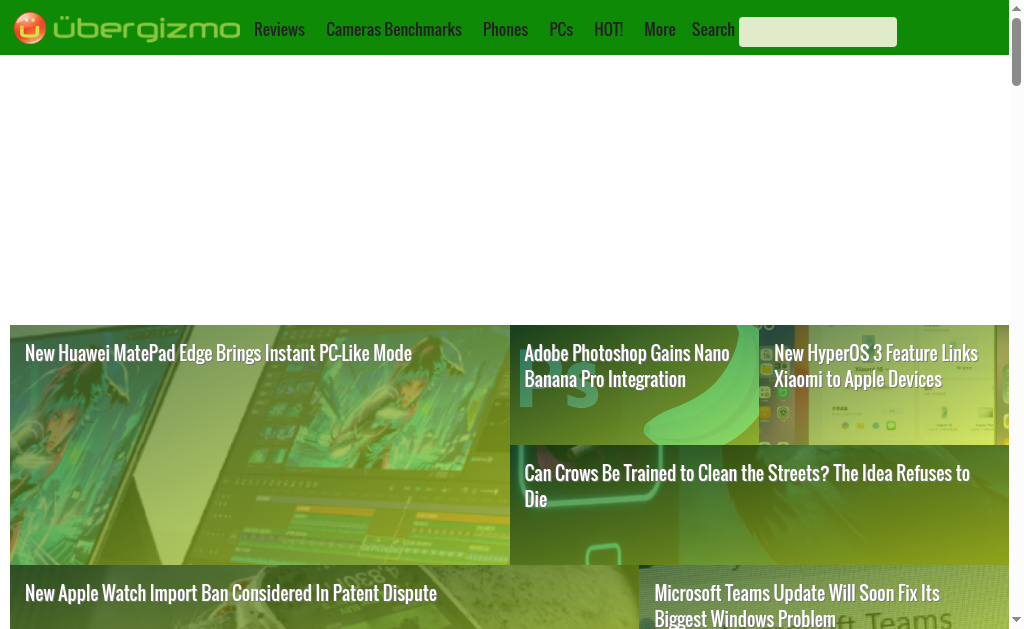Click the vertical scrollbar thumb
Image resolution: width=1024 pixels, height=629 pixels.
point(1016,52)
